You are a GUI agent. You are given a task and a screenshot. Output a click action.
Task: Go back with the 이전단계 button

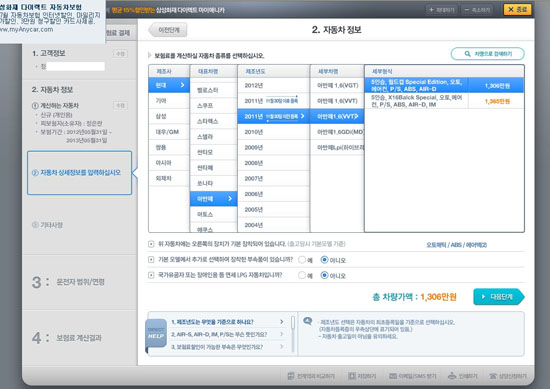point(168,30)
